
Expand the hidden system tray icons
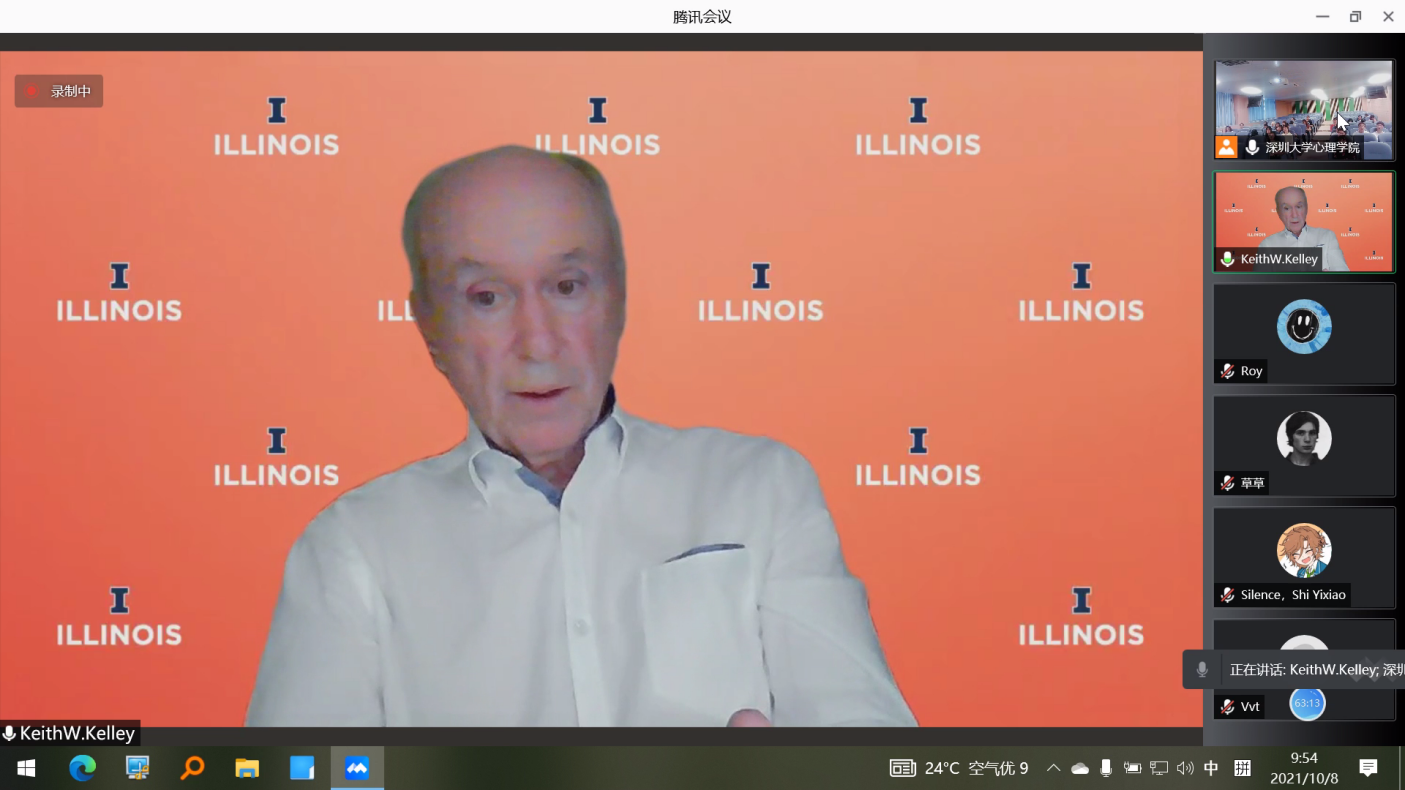tap(1053, 768)
